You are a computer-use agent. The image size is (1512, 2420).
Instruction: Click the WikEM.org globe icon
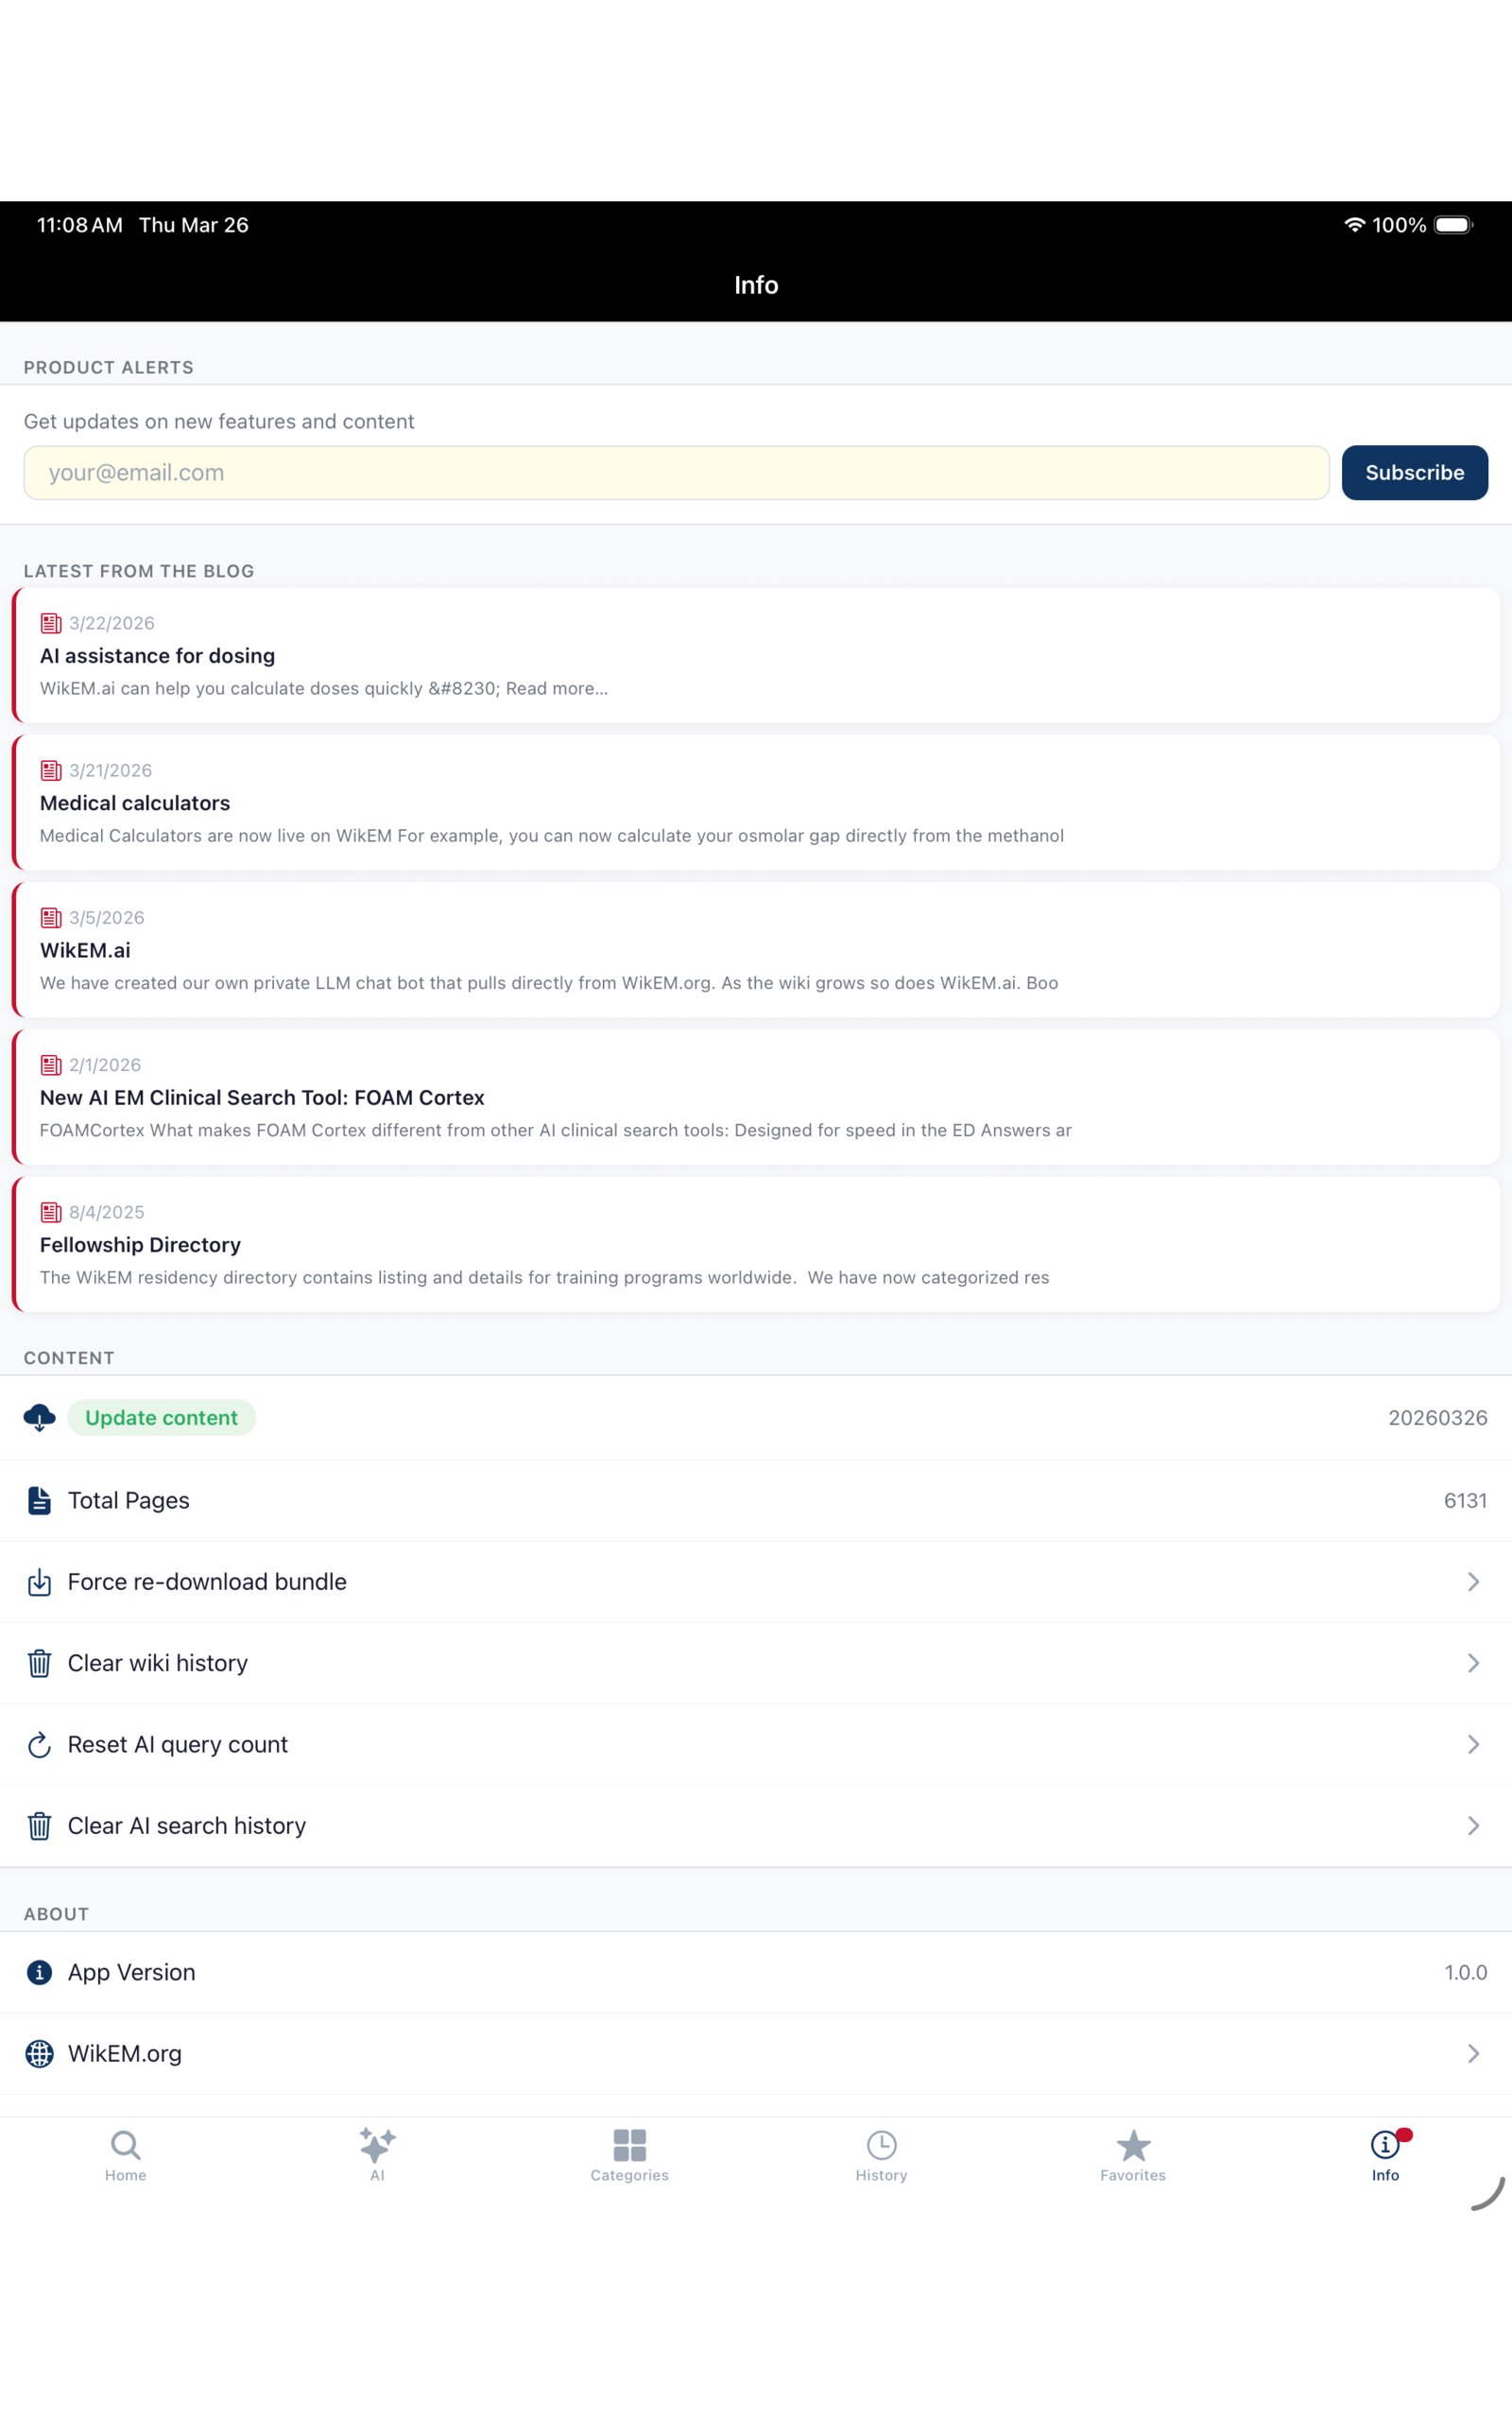[x=39, y=2053]
